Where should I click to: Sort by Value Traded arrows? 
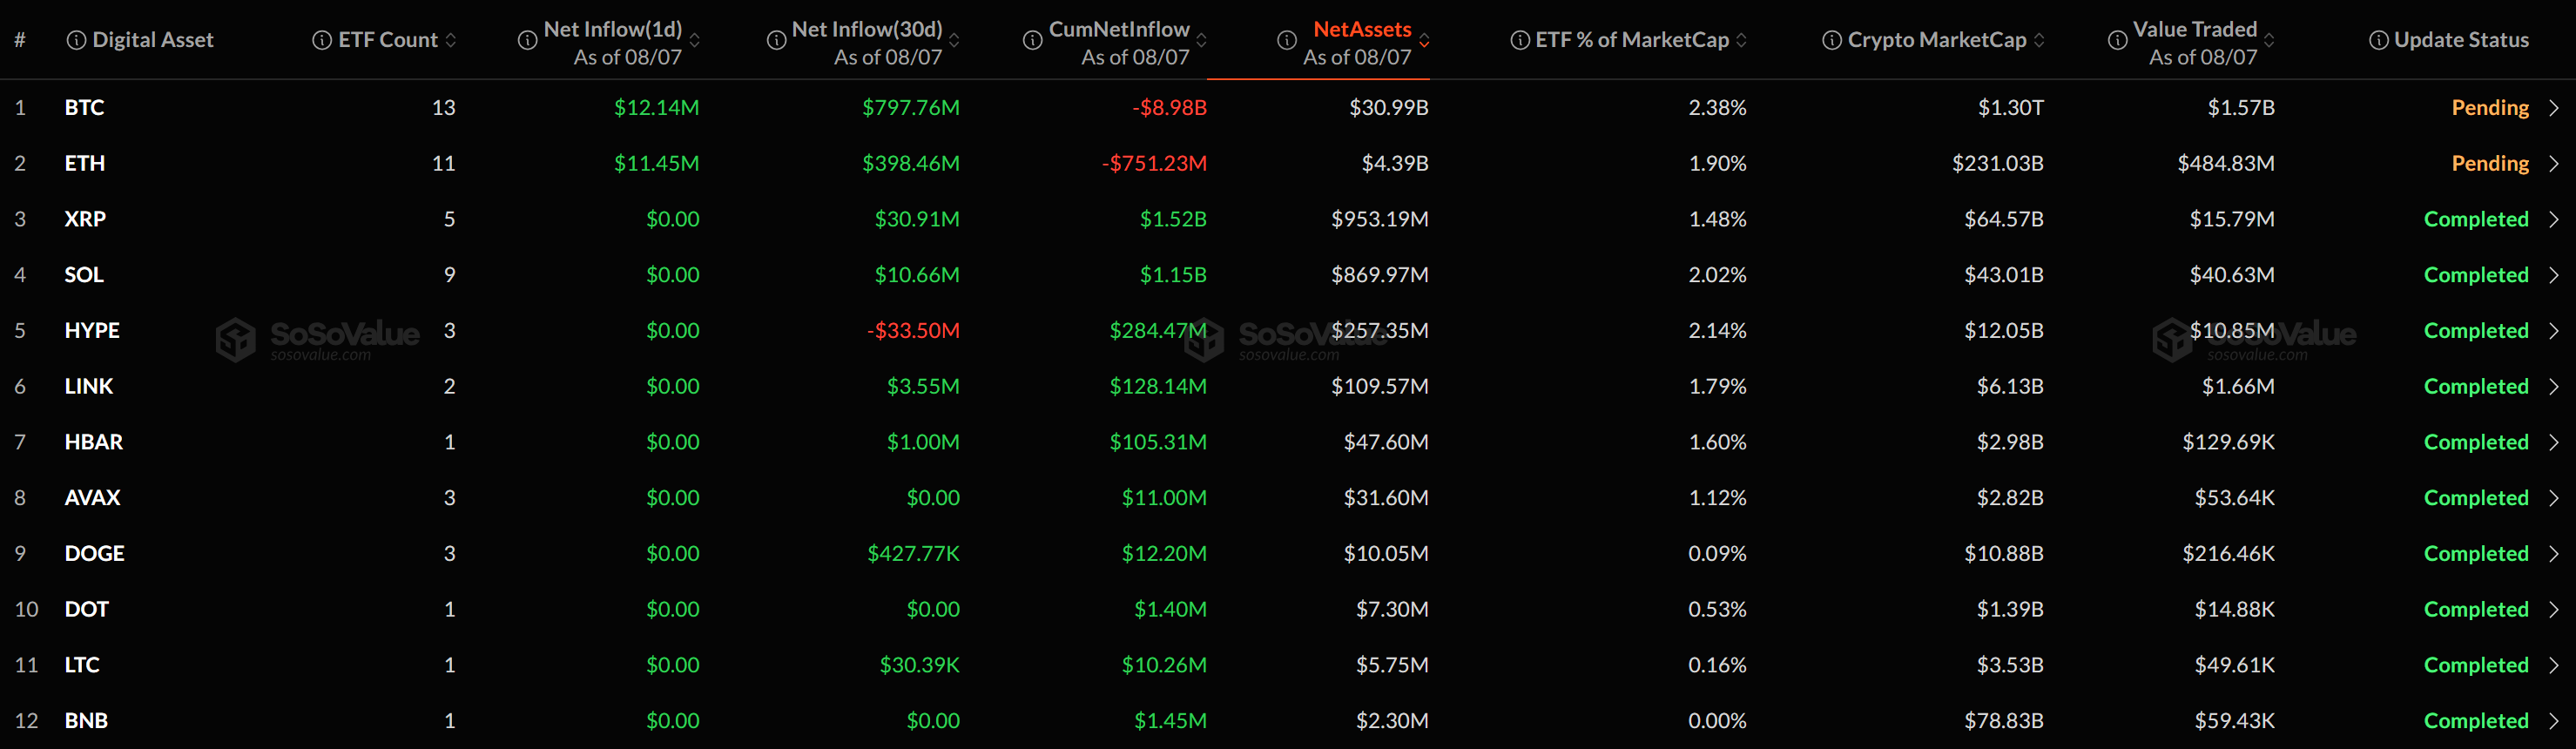(x=2269, y=40)
